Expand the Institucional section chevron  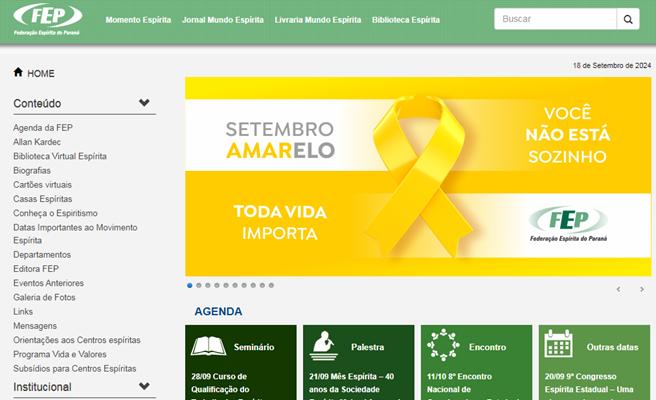144,386
